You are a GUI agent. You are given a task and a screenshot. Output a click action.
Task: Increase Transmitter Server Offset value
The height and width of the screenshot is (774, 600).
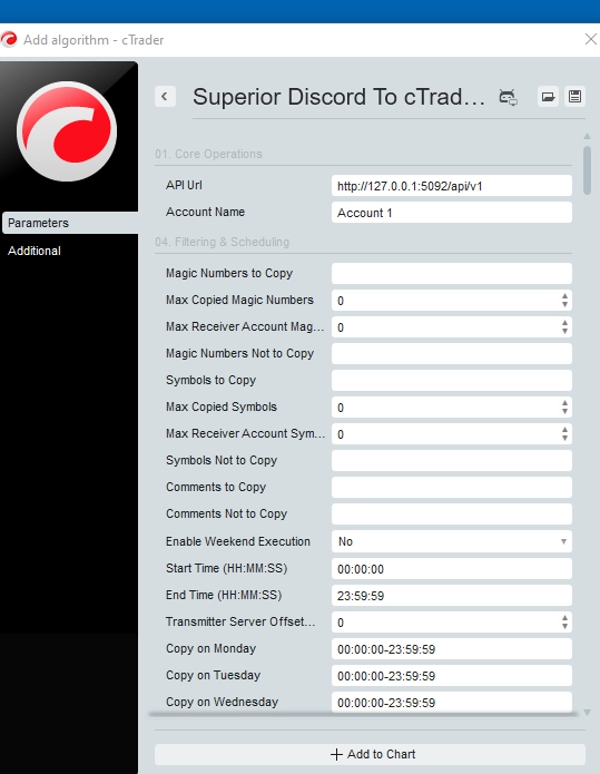point(564,618)
